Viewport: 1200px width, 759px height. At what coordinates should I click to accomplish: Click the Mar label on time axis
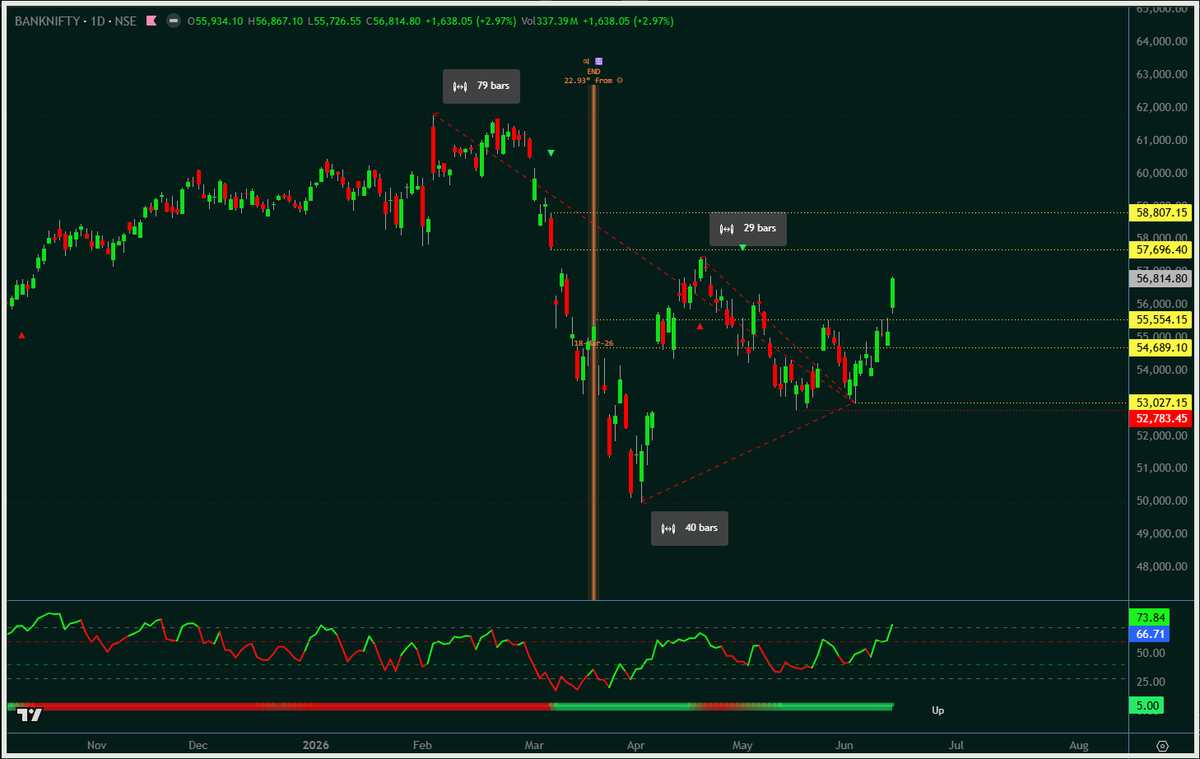pos(534,746)
